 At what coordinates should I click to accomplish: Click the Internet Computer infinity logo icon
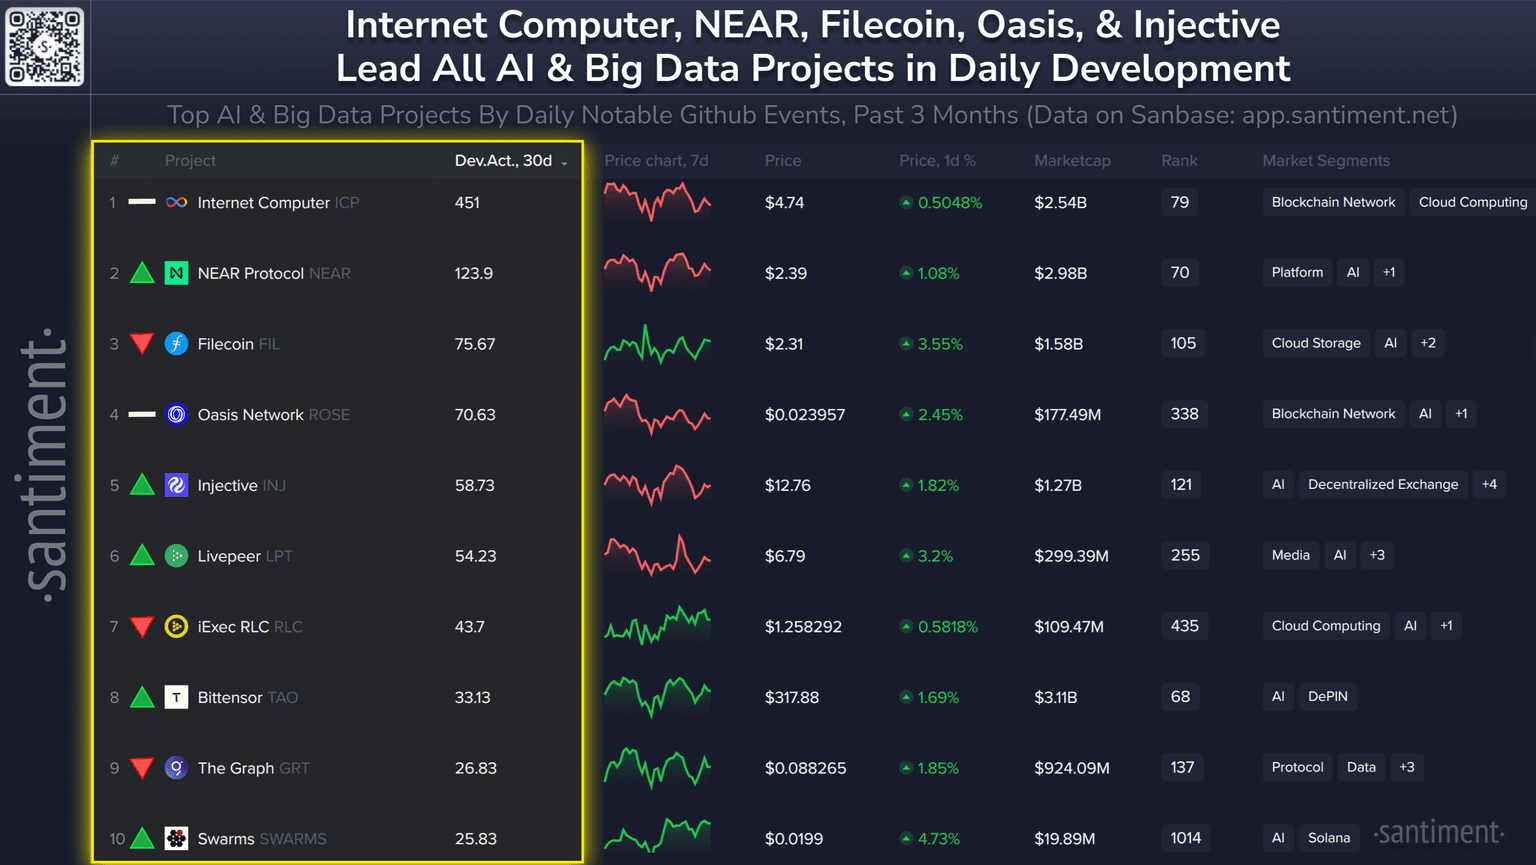(176, 202)
